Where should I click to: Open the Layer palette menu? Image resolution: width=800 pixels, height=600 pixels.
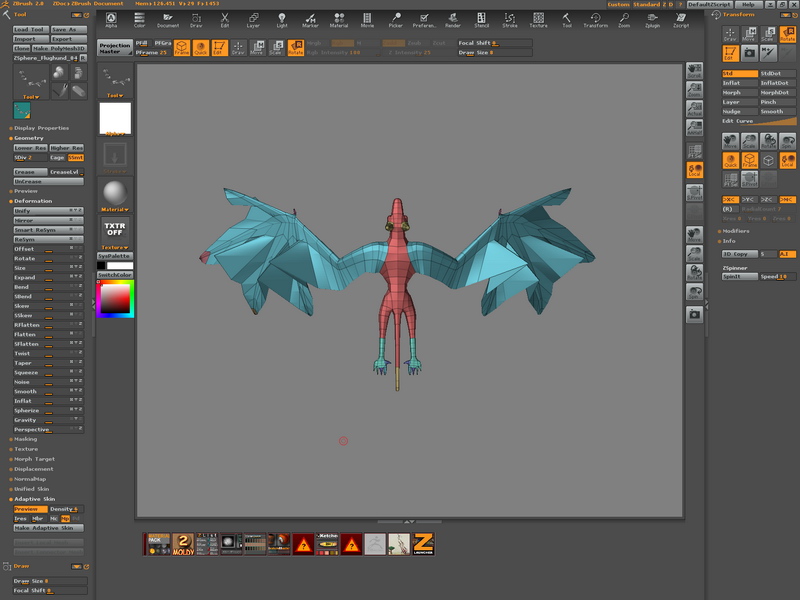coord(253,19)
